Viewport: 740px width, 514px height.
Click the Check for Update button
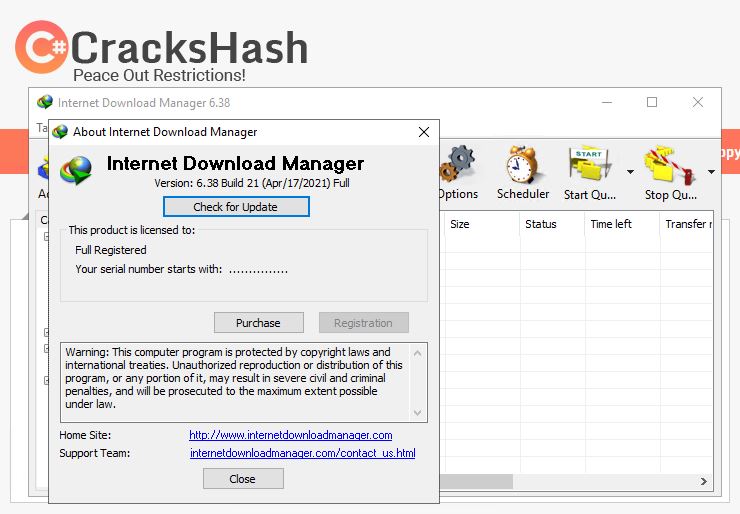point(236,207)
